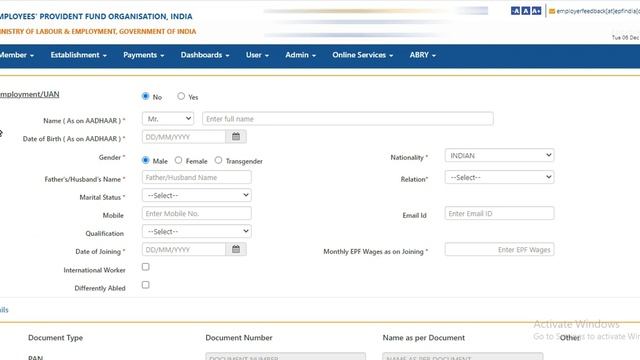Click the Date of Joining input field
Image resolution: width=640 pixels, height=360 pixels.
point(184,249)
